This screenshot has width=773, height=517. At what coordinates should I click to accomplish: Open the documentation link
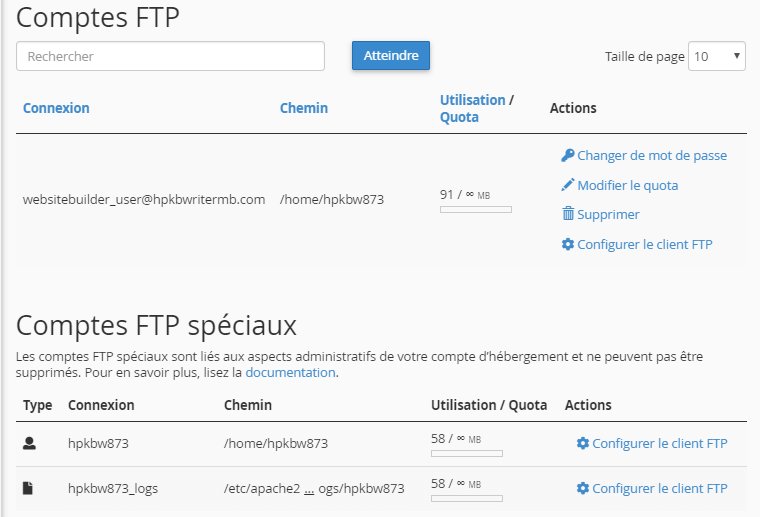coord(290,373)
